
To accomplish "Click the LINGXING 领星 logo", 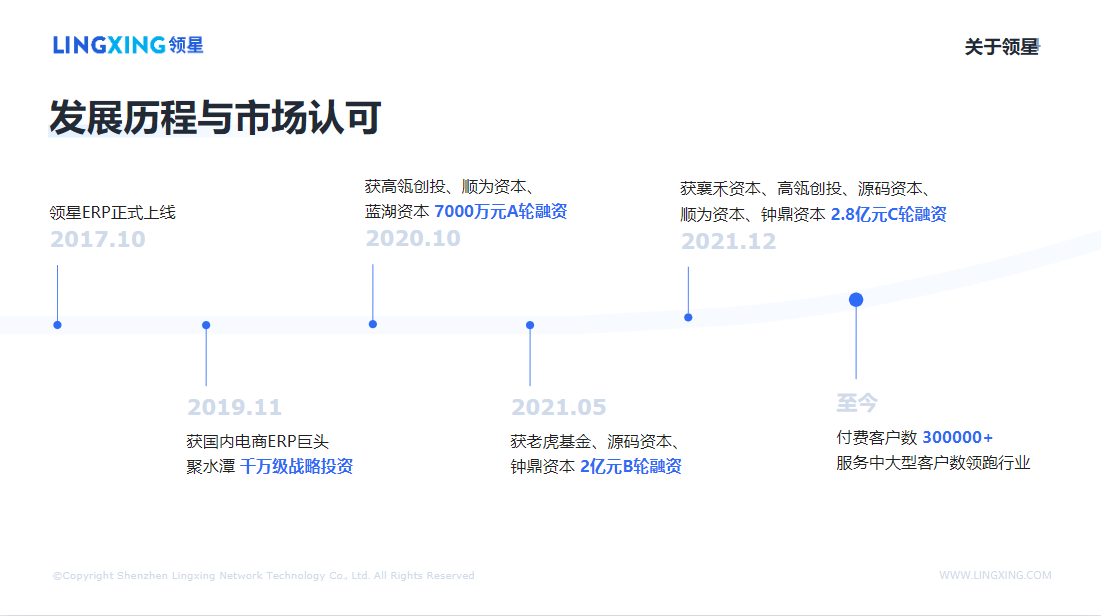I will (128, 45).
